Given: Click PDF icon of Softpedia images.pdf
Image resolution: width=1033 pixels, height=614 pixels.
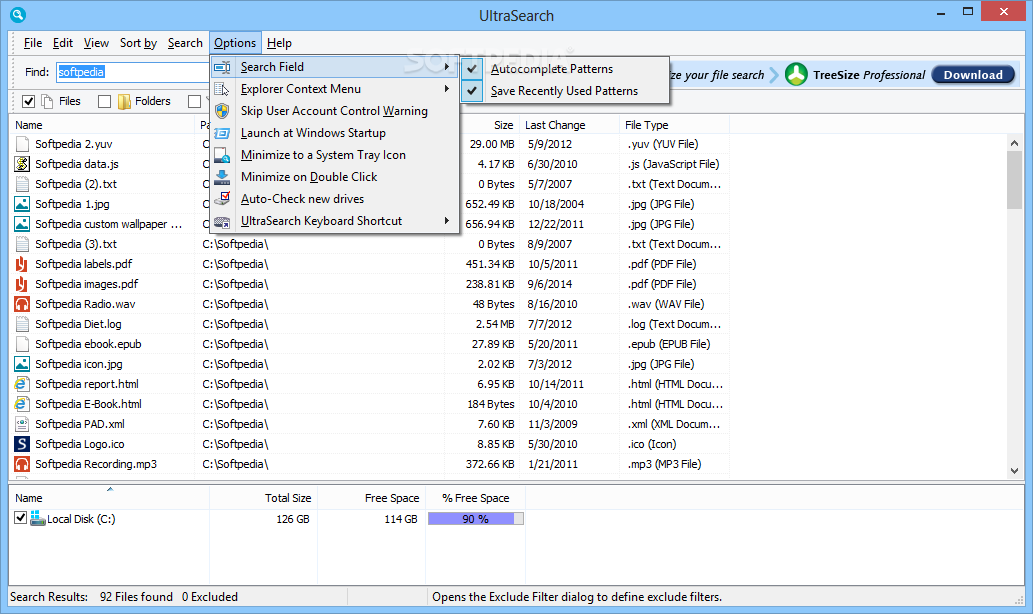Looking at the screenshot, I should (22, 285).
